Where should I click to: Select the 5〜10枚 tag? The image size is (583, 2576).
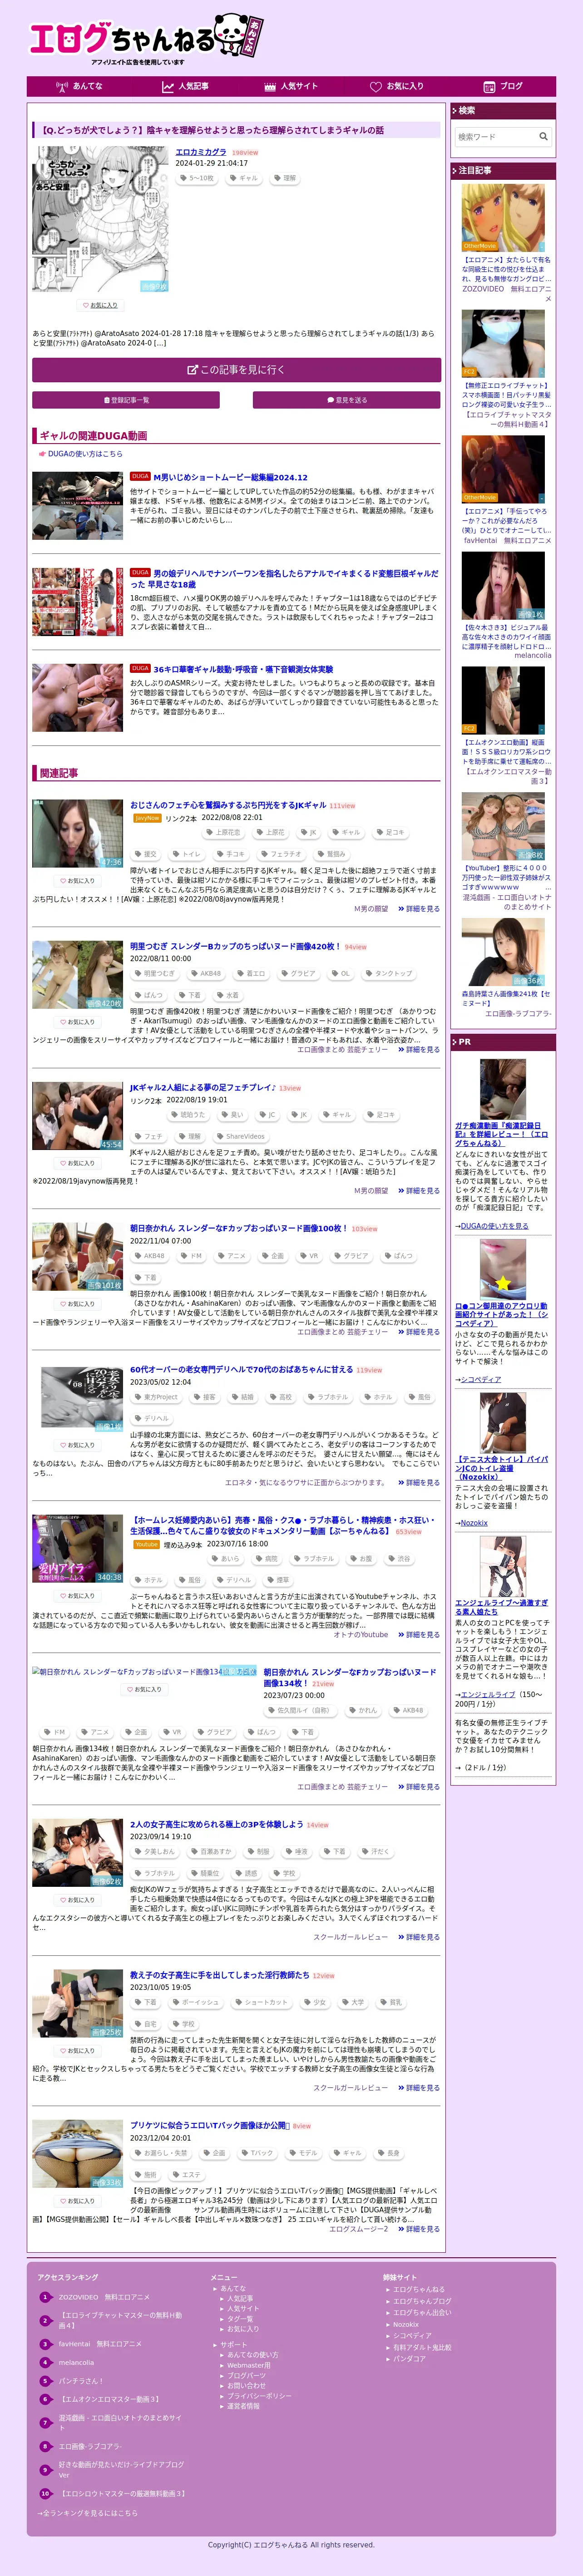[197, 178]
